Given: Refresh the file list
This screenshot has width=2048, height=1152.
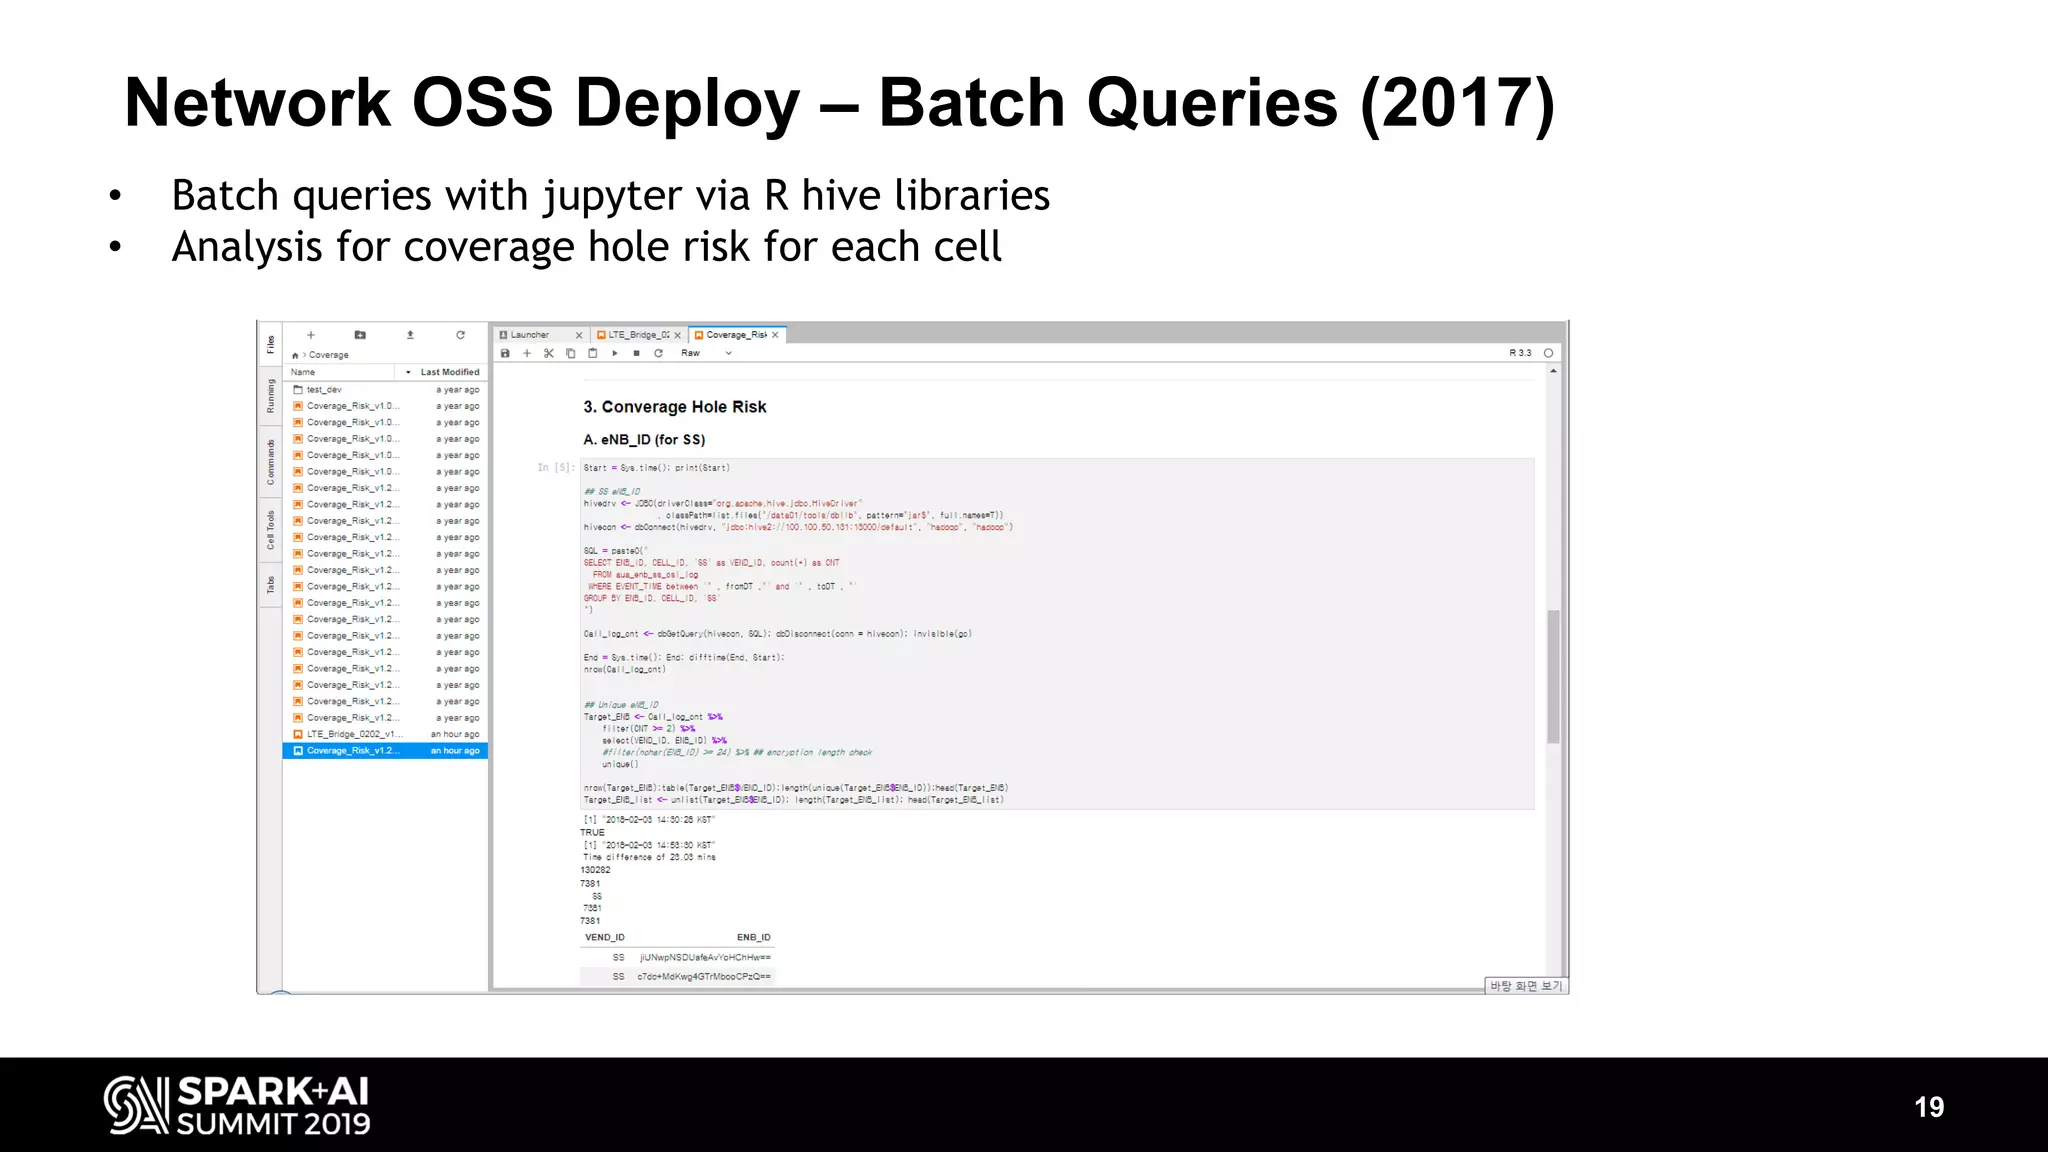Looking at the screenshot, I should point(460,335).
